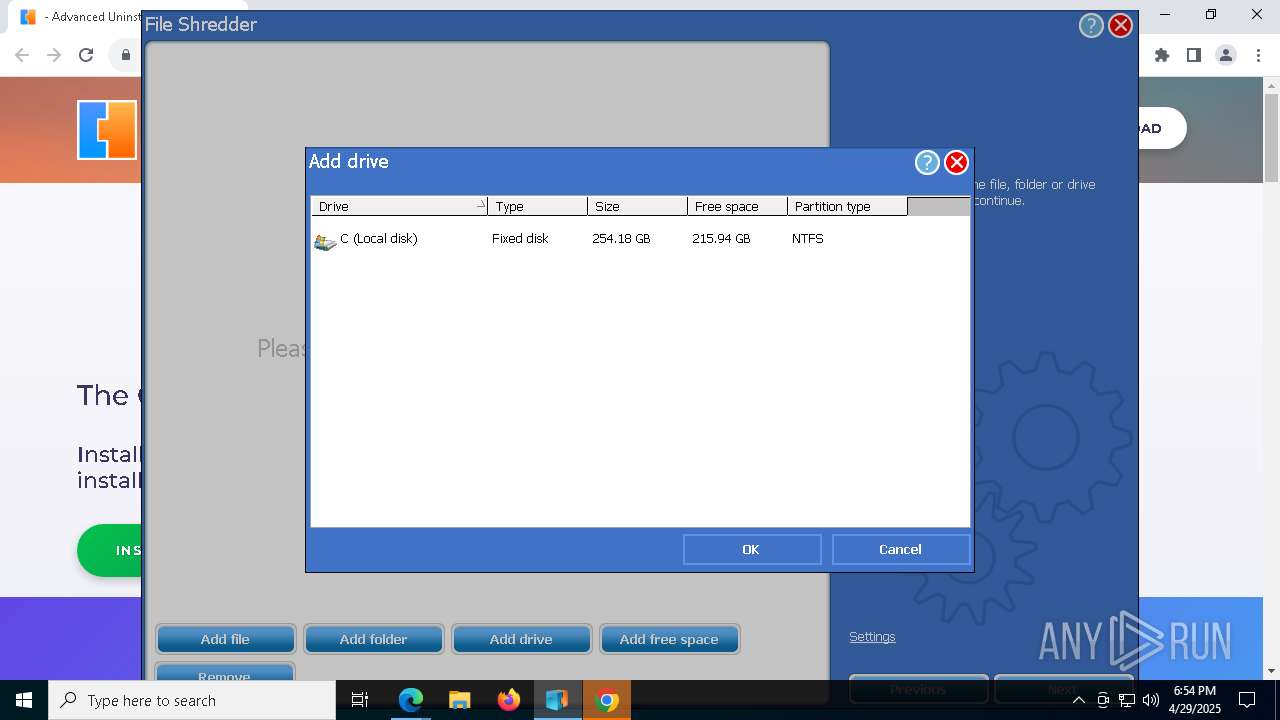The image size is (1280, 720).
Task: Open Task View on the taskbar
Action: point(360,700)
